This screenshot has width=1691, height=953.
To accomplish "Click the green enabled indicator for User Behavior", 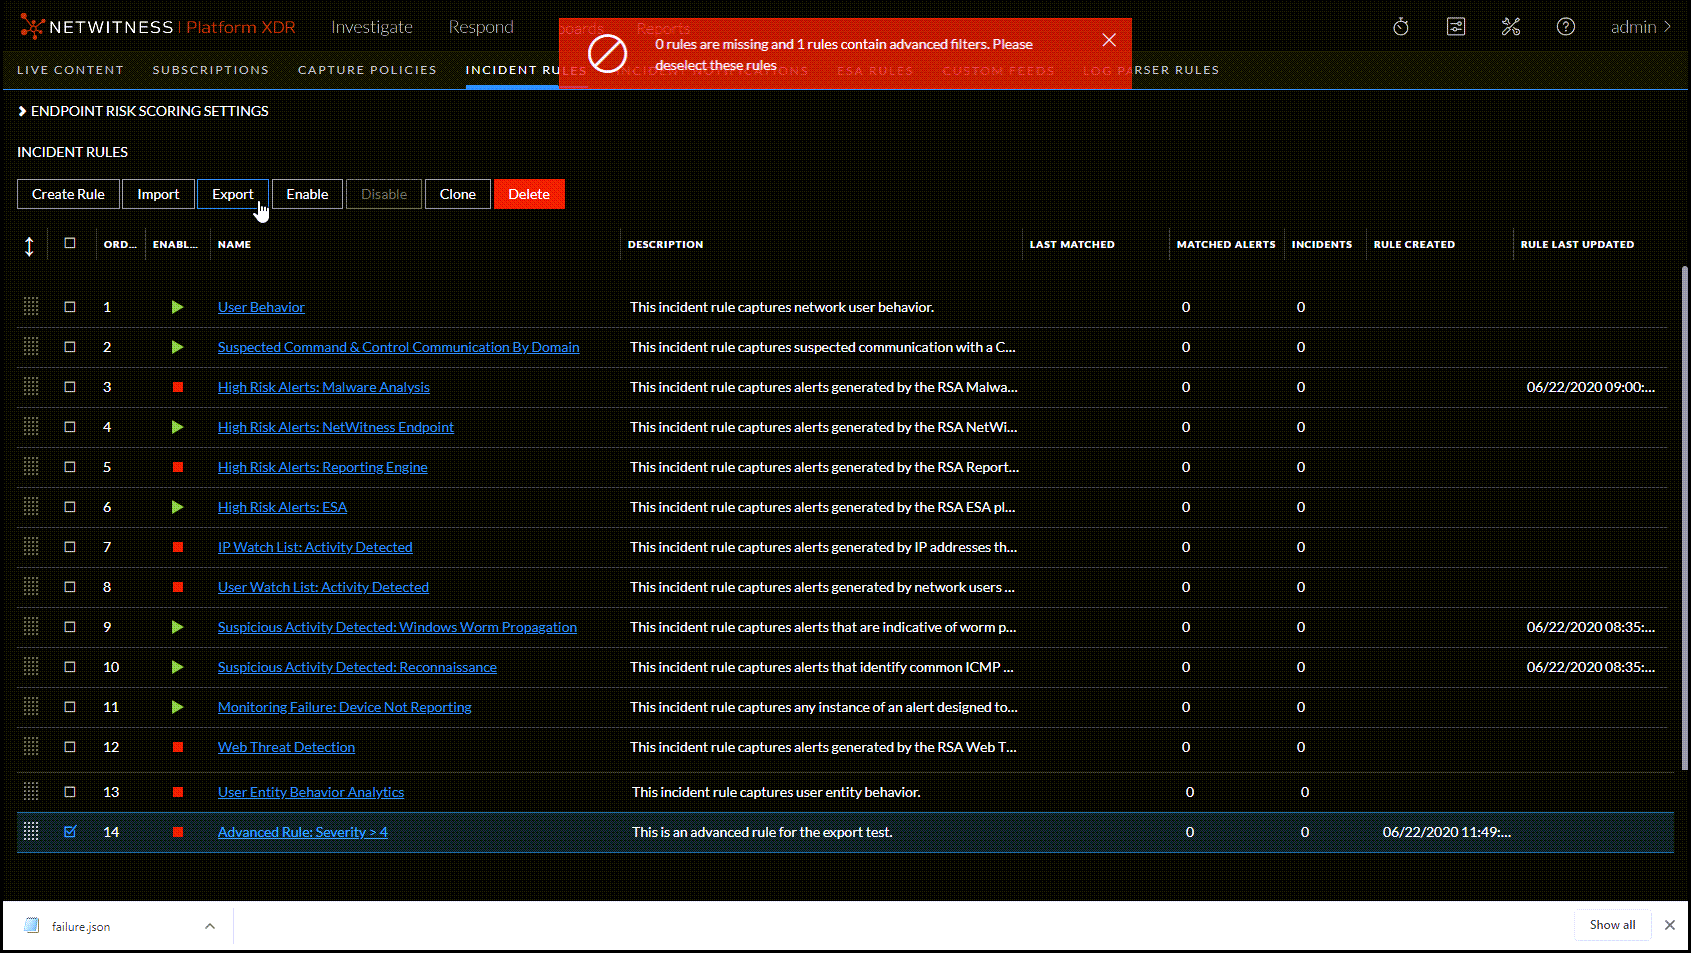I will (x=177, y=307).
